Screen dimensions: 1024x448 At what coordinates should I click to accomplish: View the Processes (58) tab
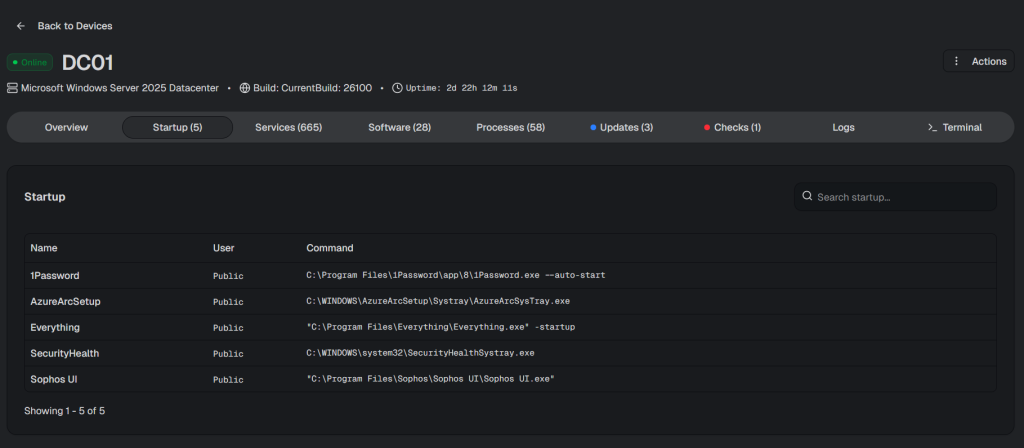(x=510, y=127)
